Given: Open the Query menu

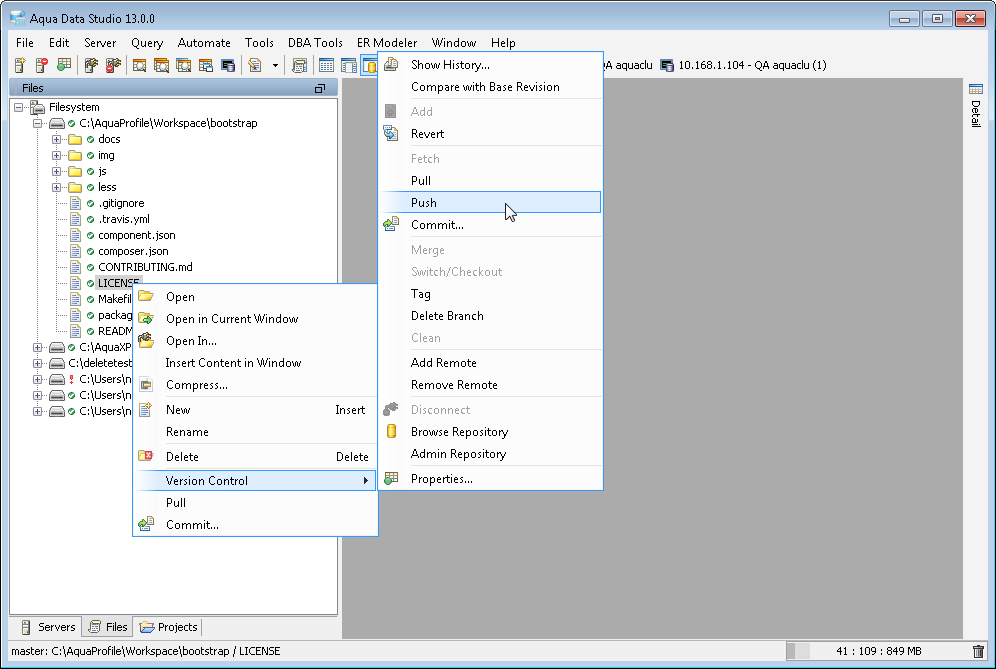Looking at the screenshot, I should click(x=147, y=43).
